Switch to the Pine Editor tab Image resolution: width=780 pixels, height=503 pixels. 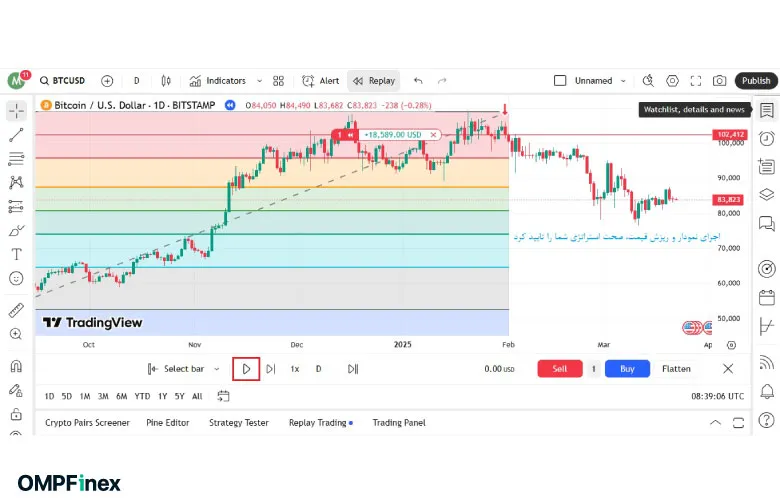[169, 423]
